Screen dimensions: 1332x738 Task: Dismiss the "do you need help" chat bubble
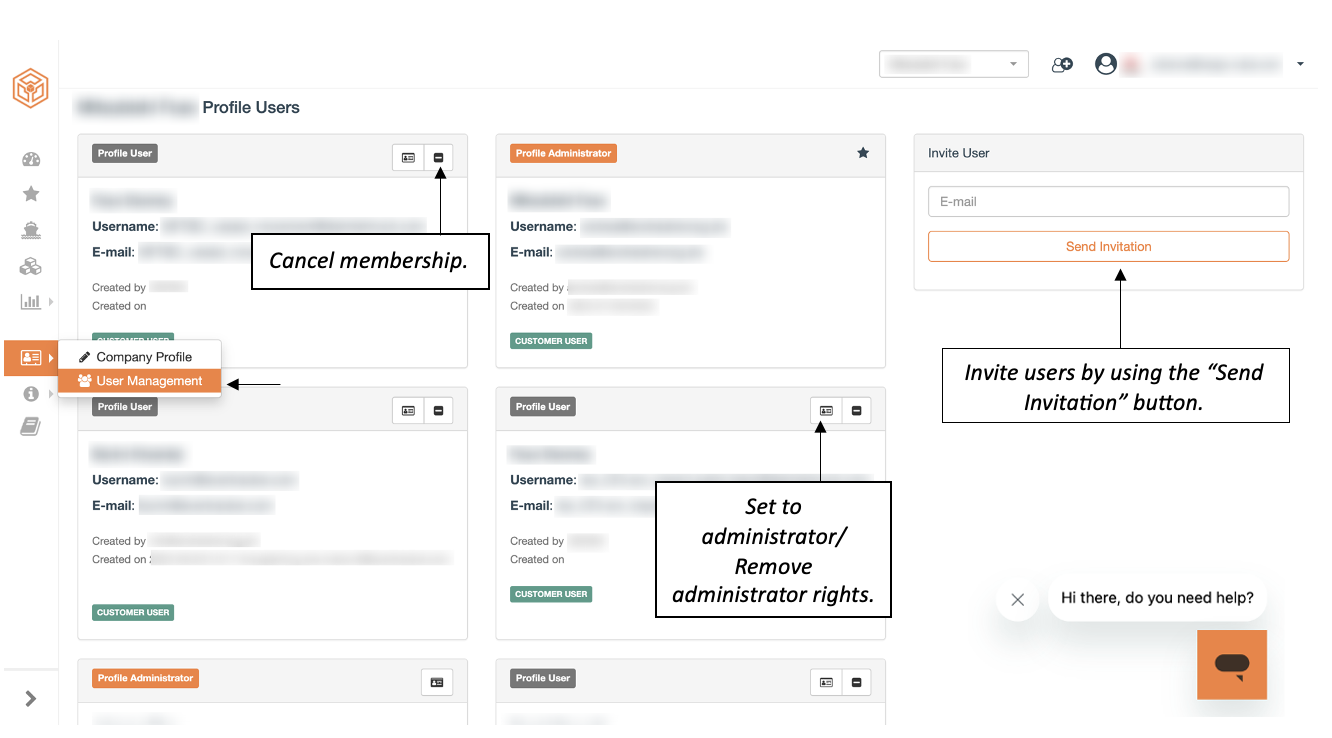tap(1018, 600)
